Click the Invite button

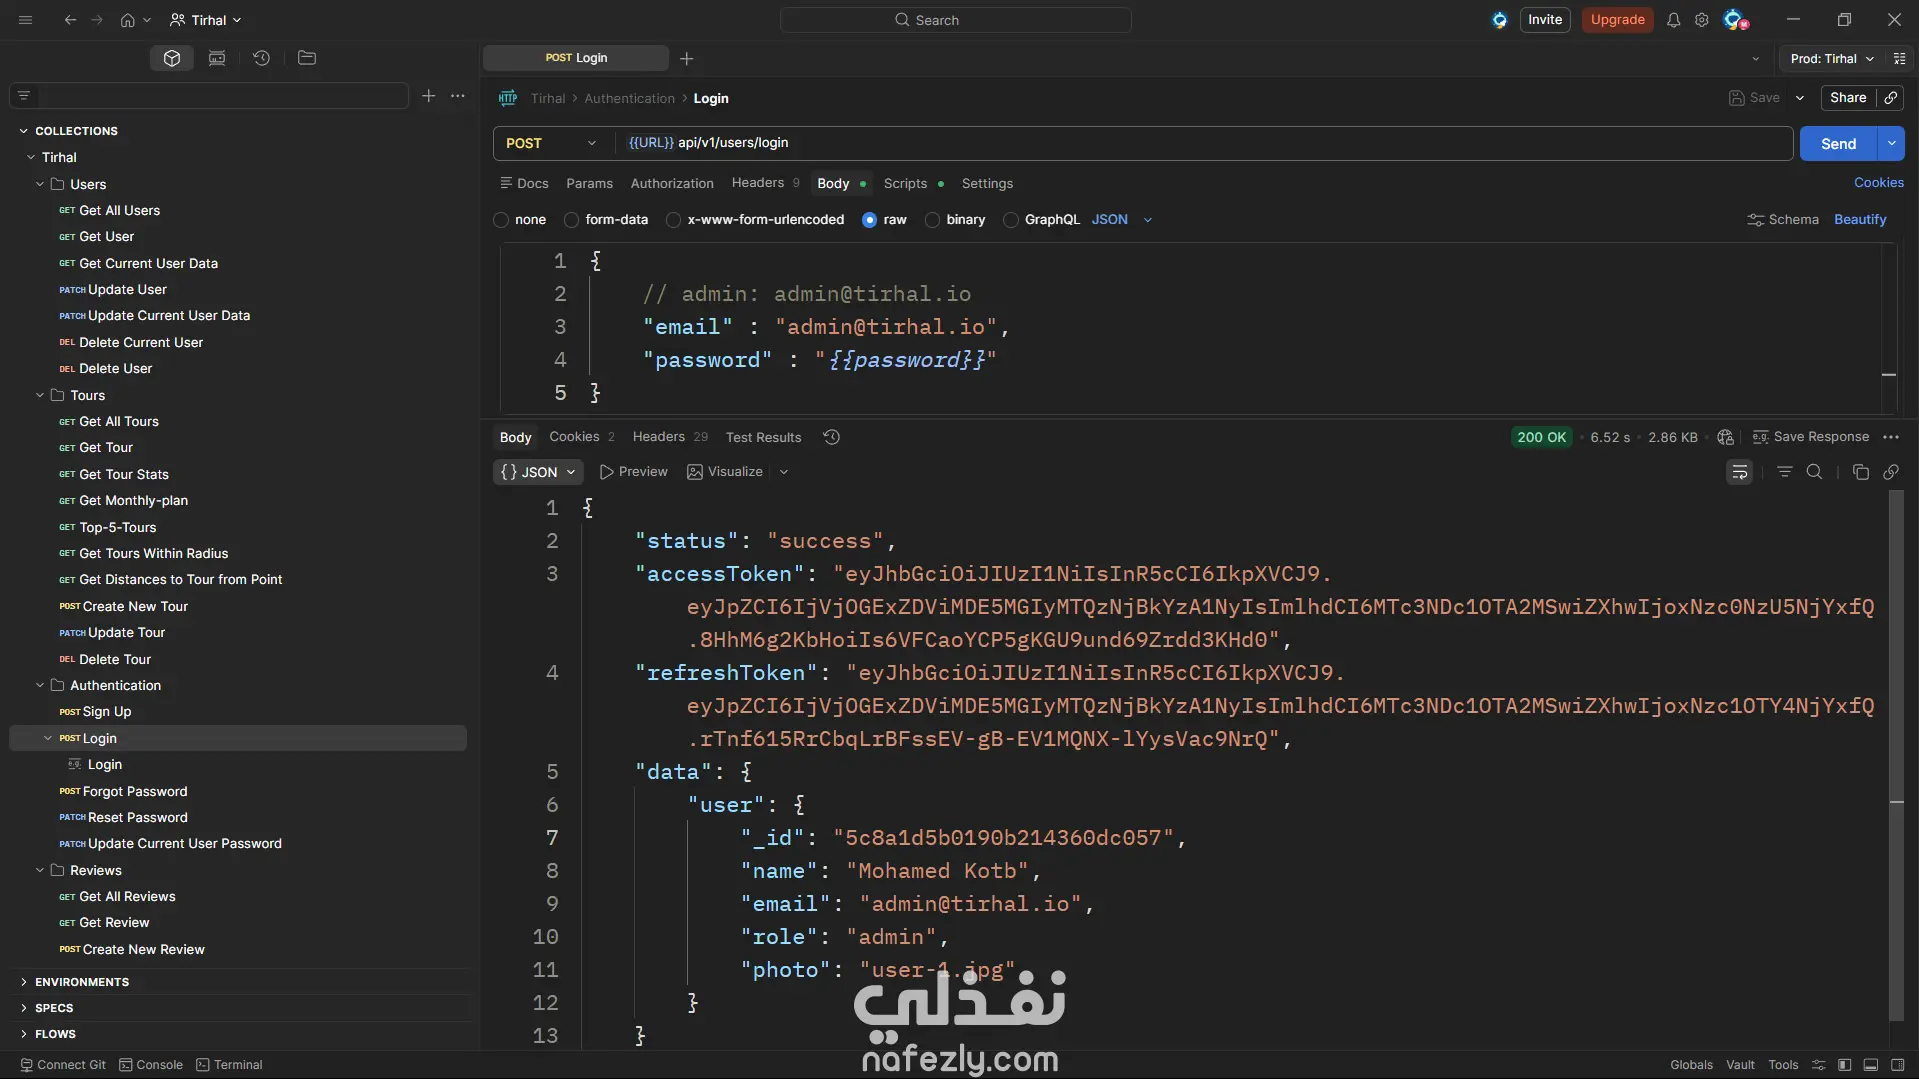[x=1545, y=20]
